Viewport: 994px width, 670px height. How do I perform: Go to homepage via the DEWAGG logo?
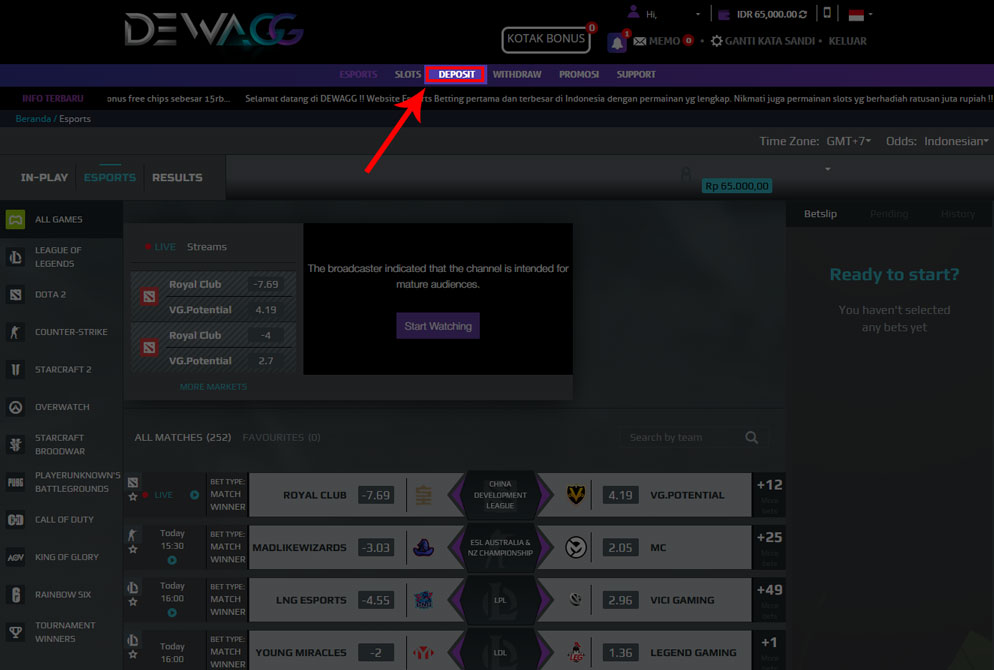click(214, 30)
